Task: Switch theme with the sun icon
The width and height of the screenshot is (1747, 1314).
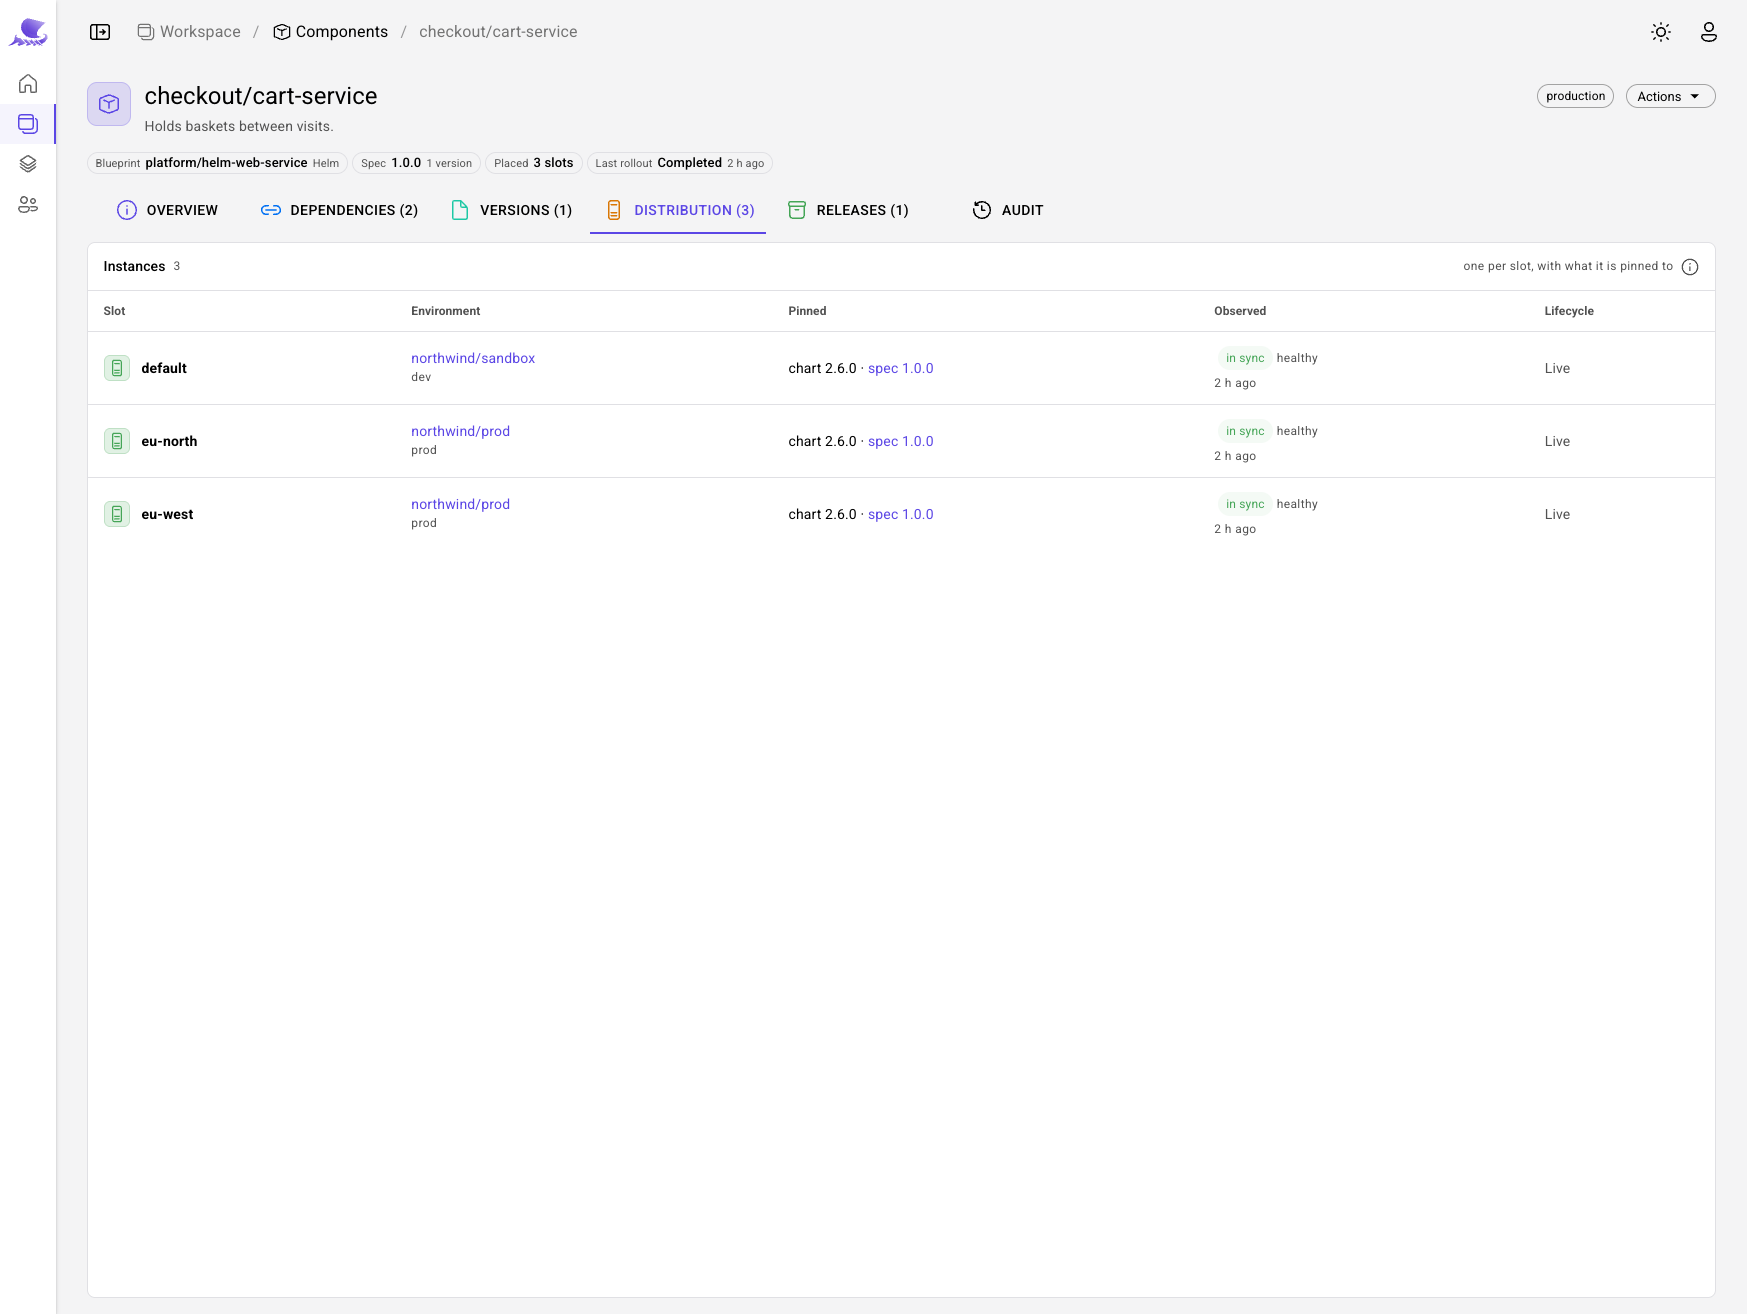Action: [1661, 32]
